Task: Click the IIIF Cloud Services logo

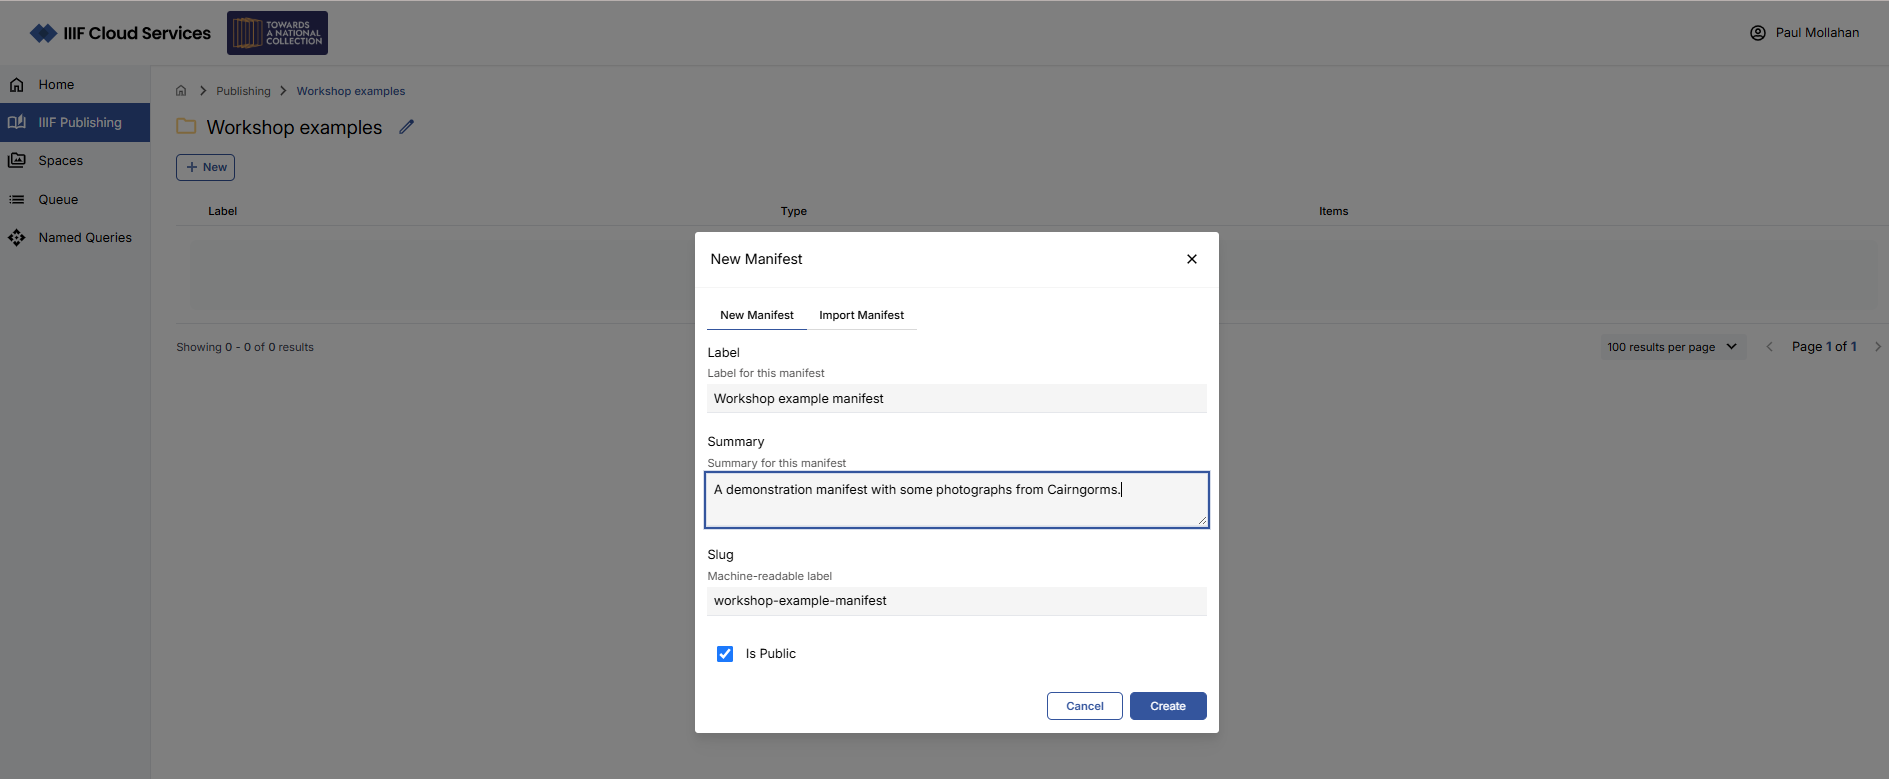Action: pos(121,33)
